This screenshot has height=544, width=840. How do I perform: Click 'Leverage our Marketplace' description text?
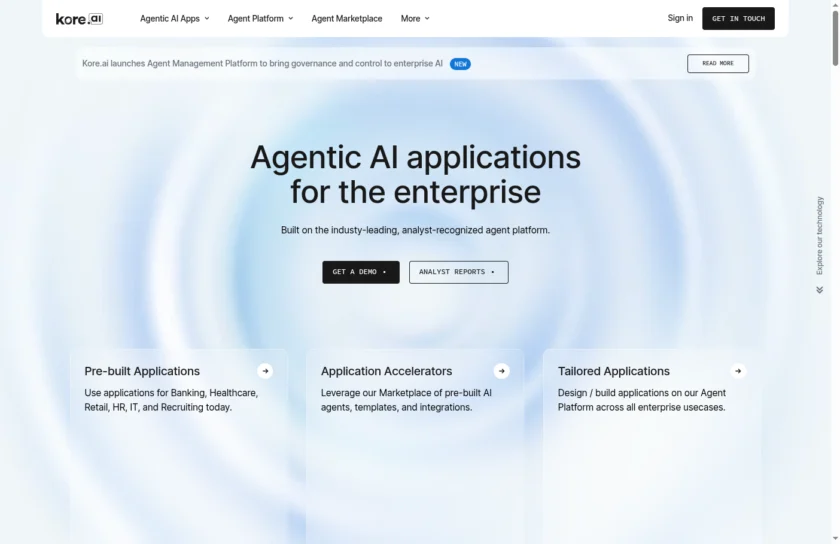pos(406,400)
